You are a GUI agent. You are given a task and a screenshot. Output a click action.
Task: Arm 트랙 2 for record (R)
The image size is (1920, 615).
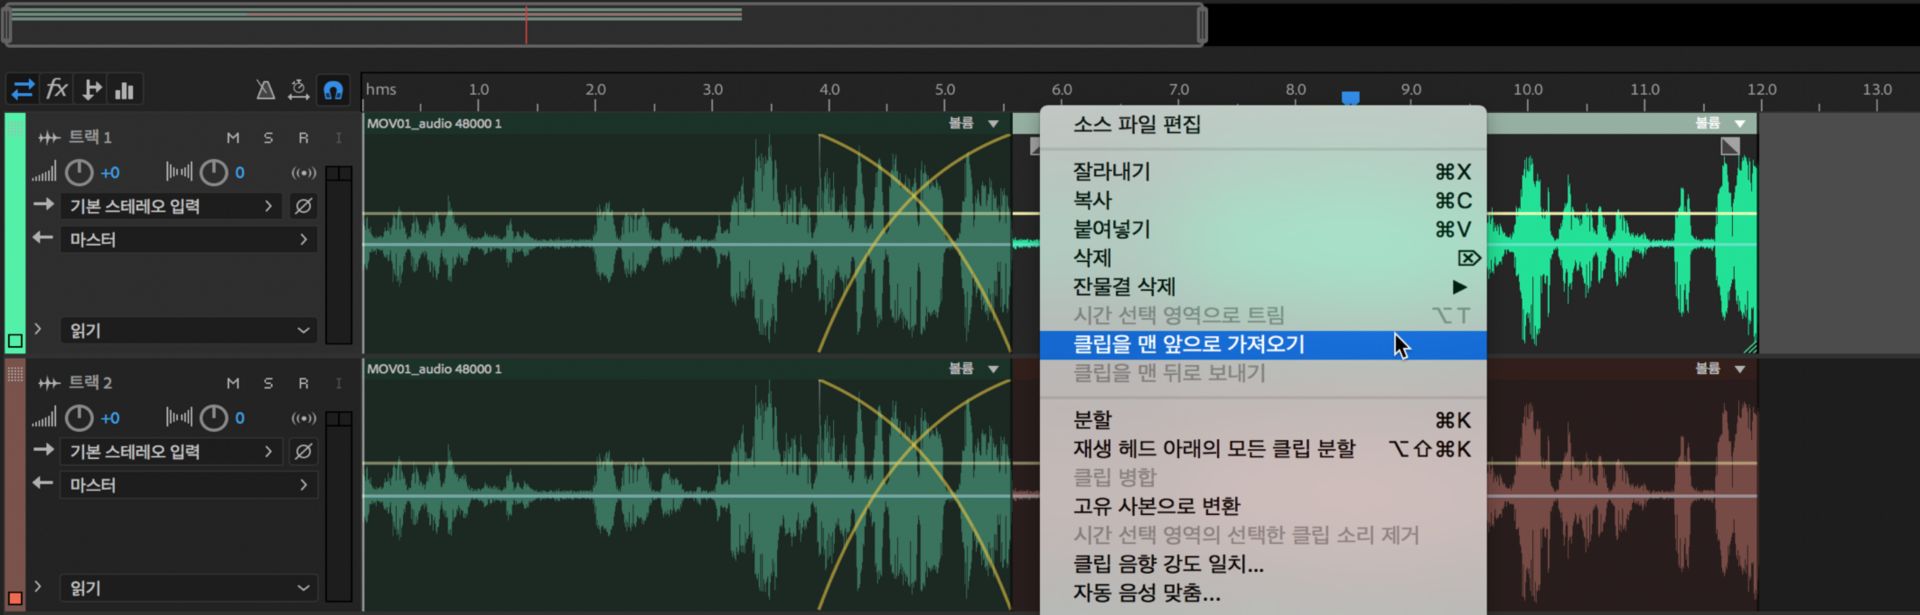(303, 383)
